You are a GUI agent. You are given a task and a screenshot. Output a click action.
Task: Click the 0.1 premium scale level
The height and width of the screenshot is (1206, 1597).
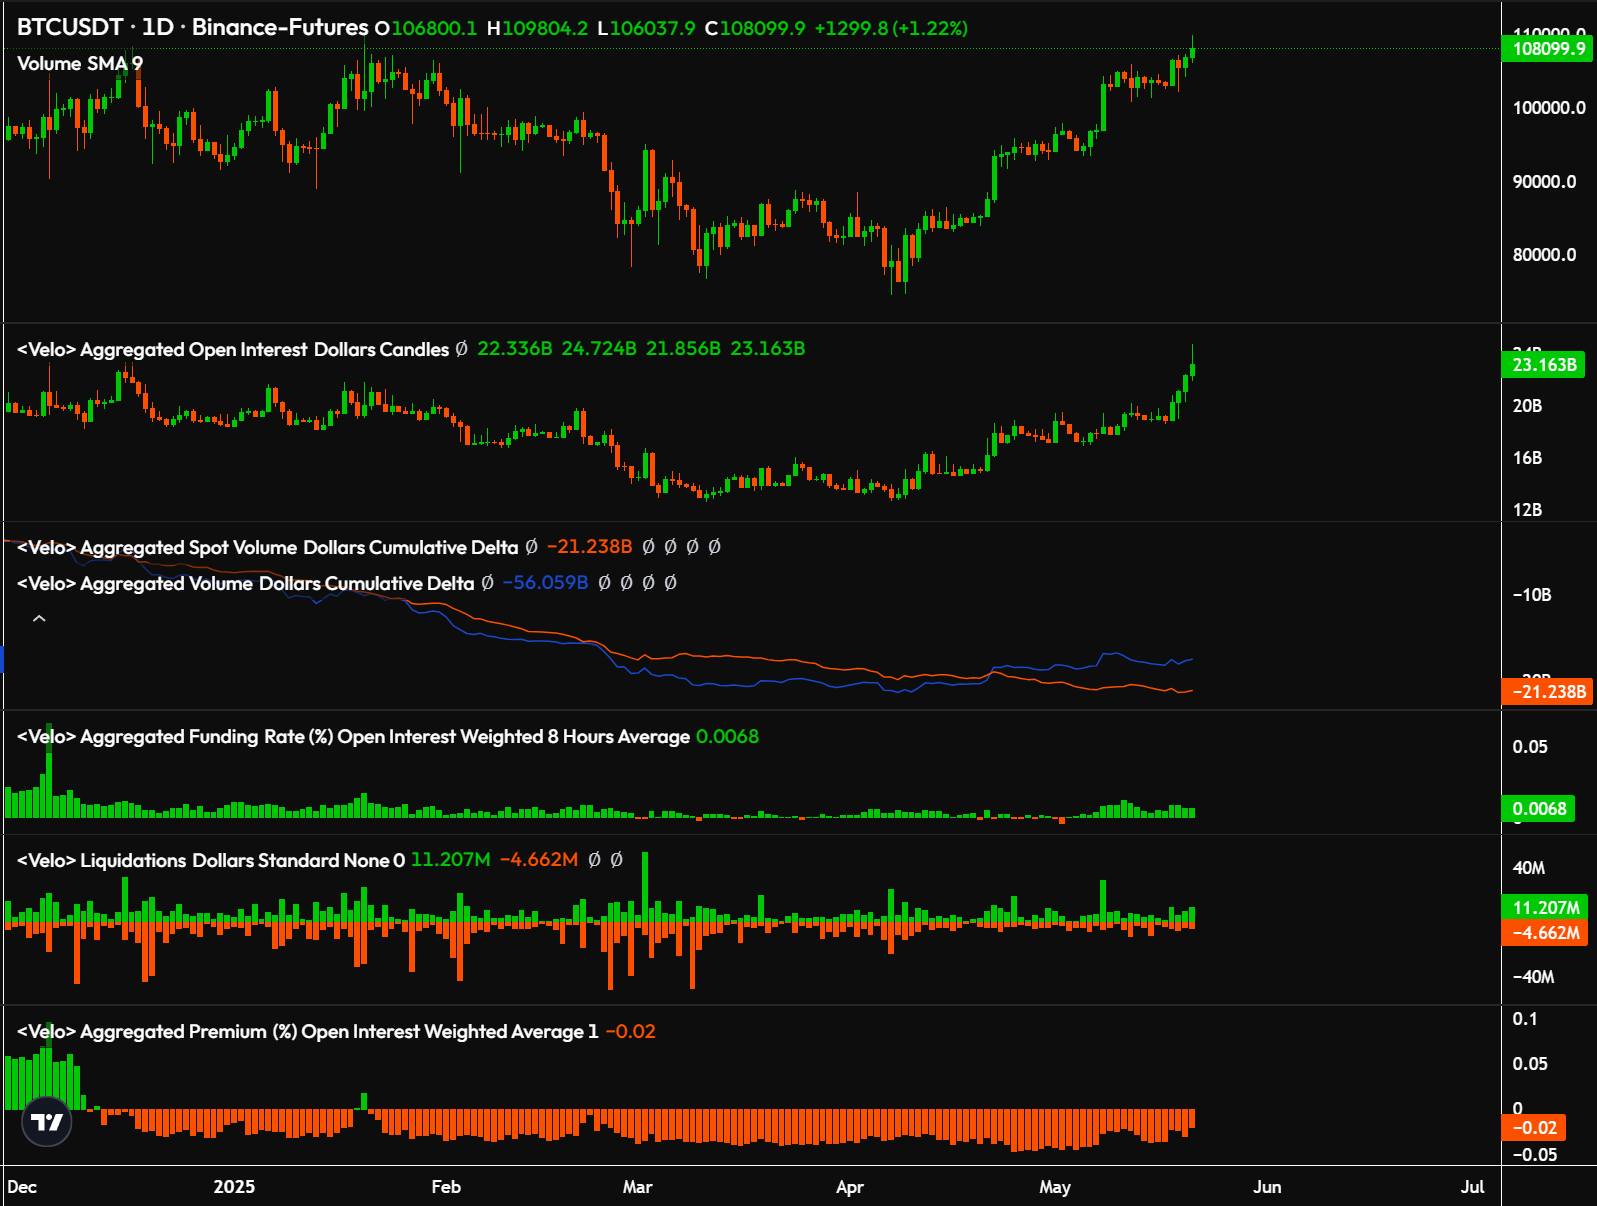click(1525, 1019)
